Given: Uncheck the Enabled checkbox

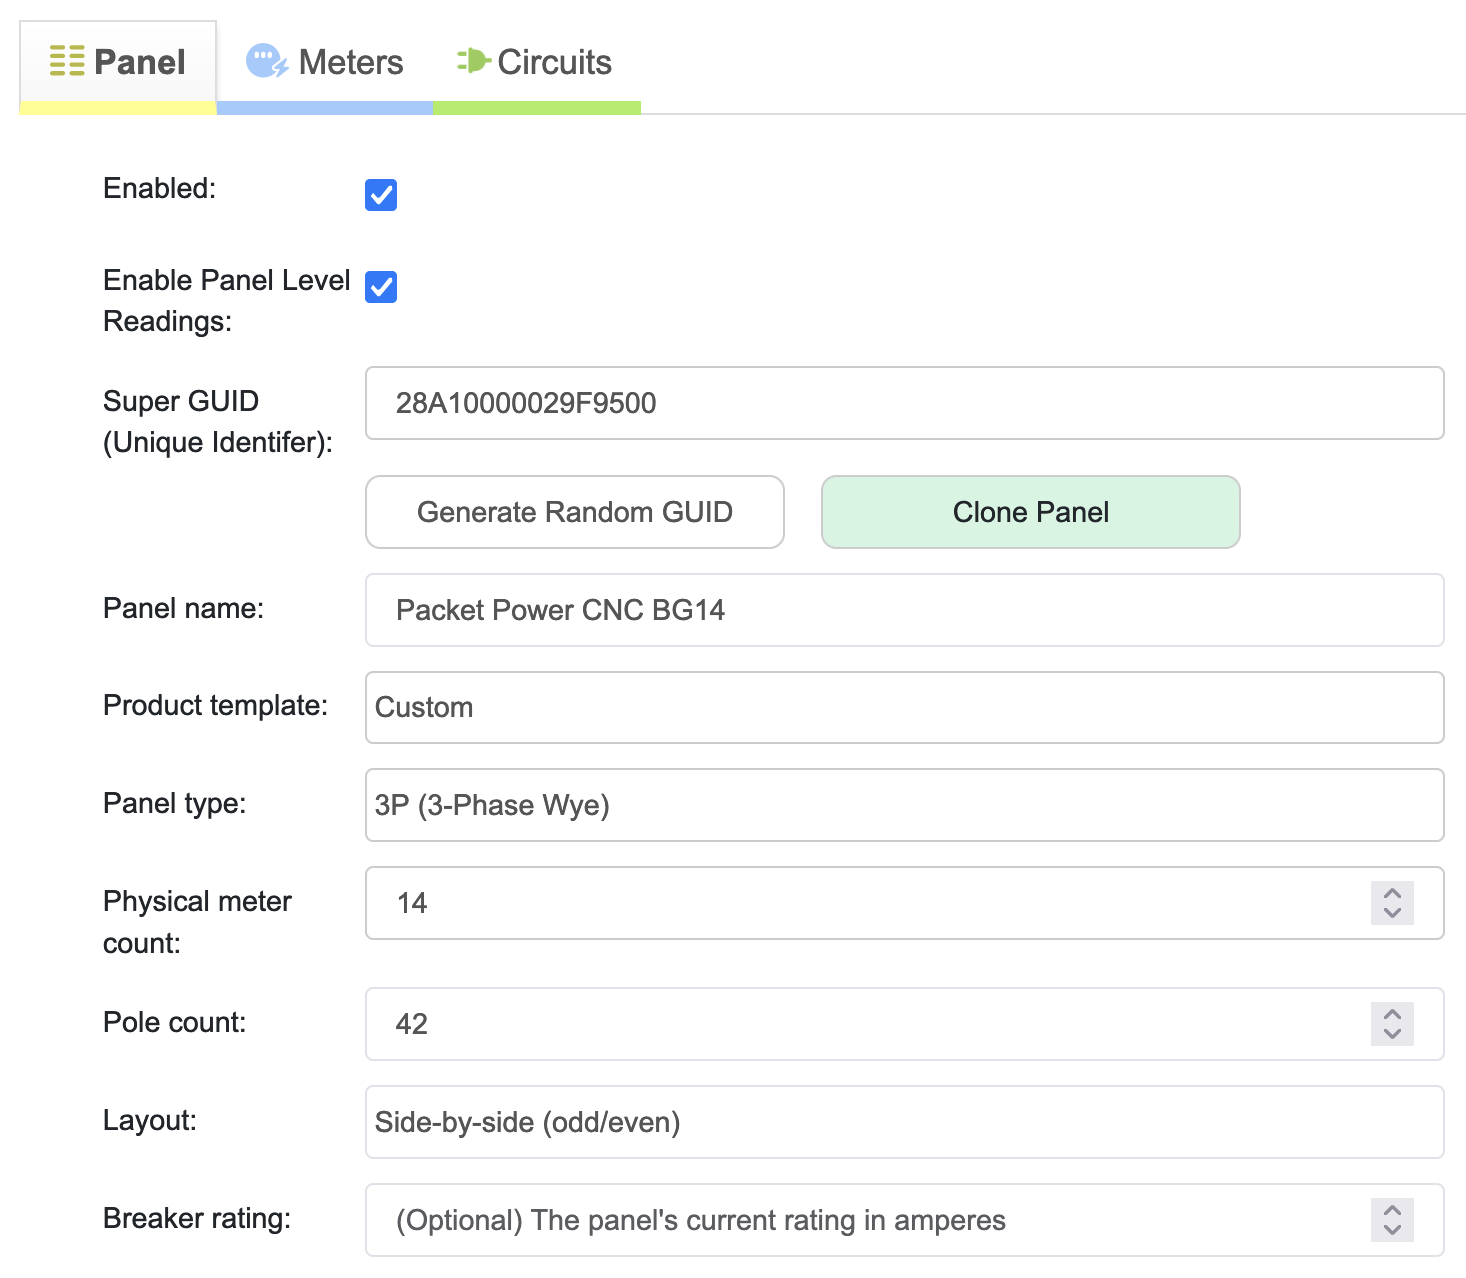Looking at the screenshot, I should [x=381, y=195].
